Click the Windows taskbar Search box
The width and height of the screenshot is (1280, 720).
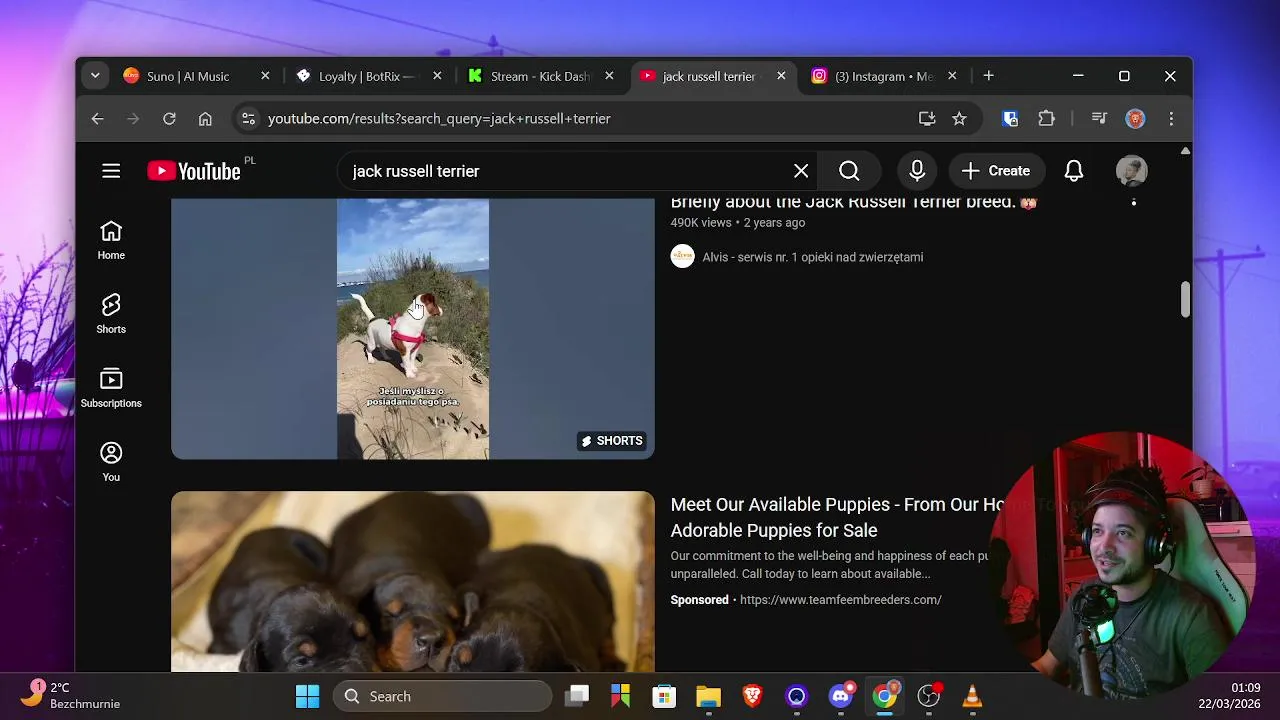coord(442,696)
